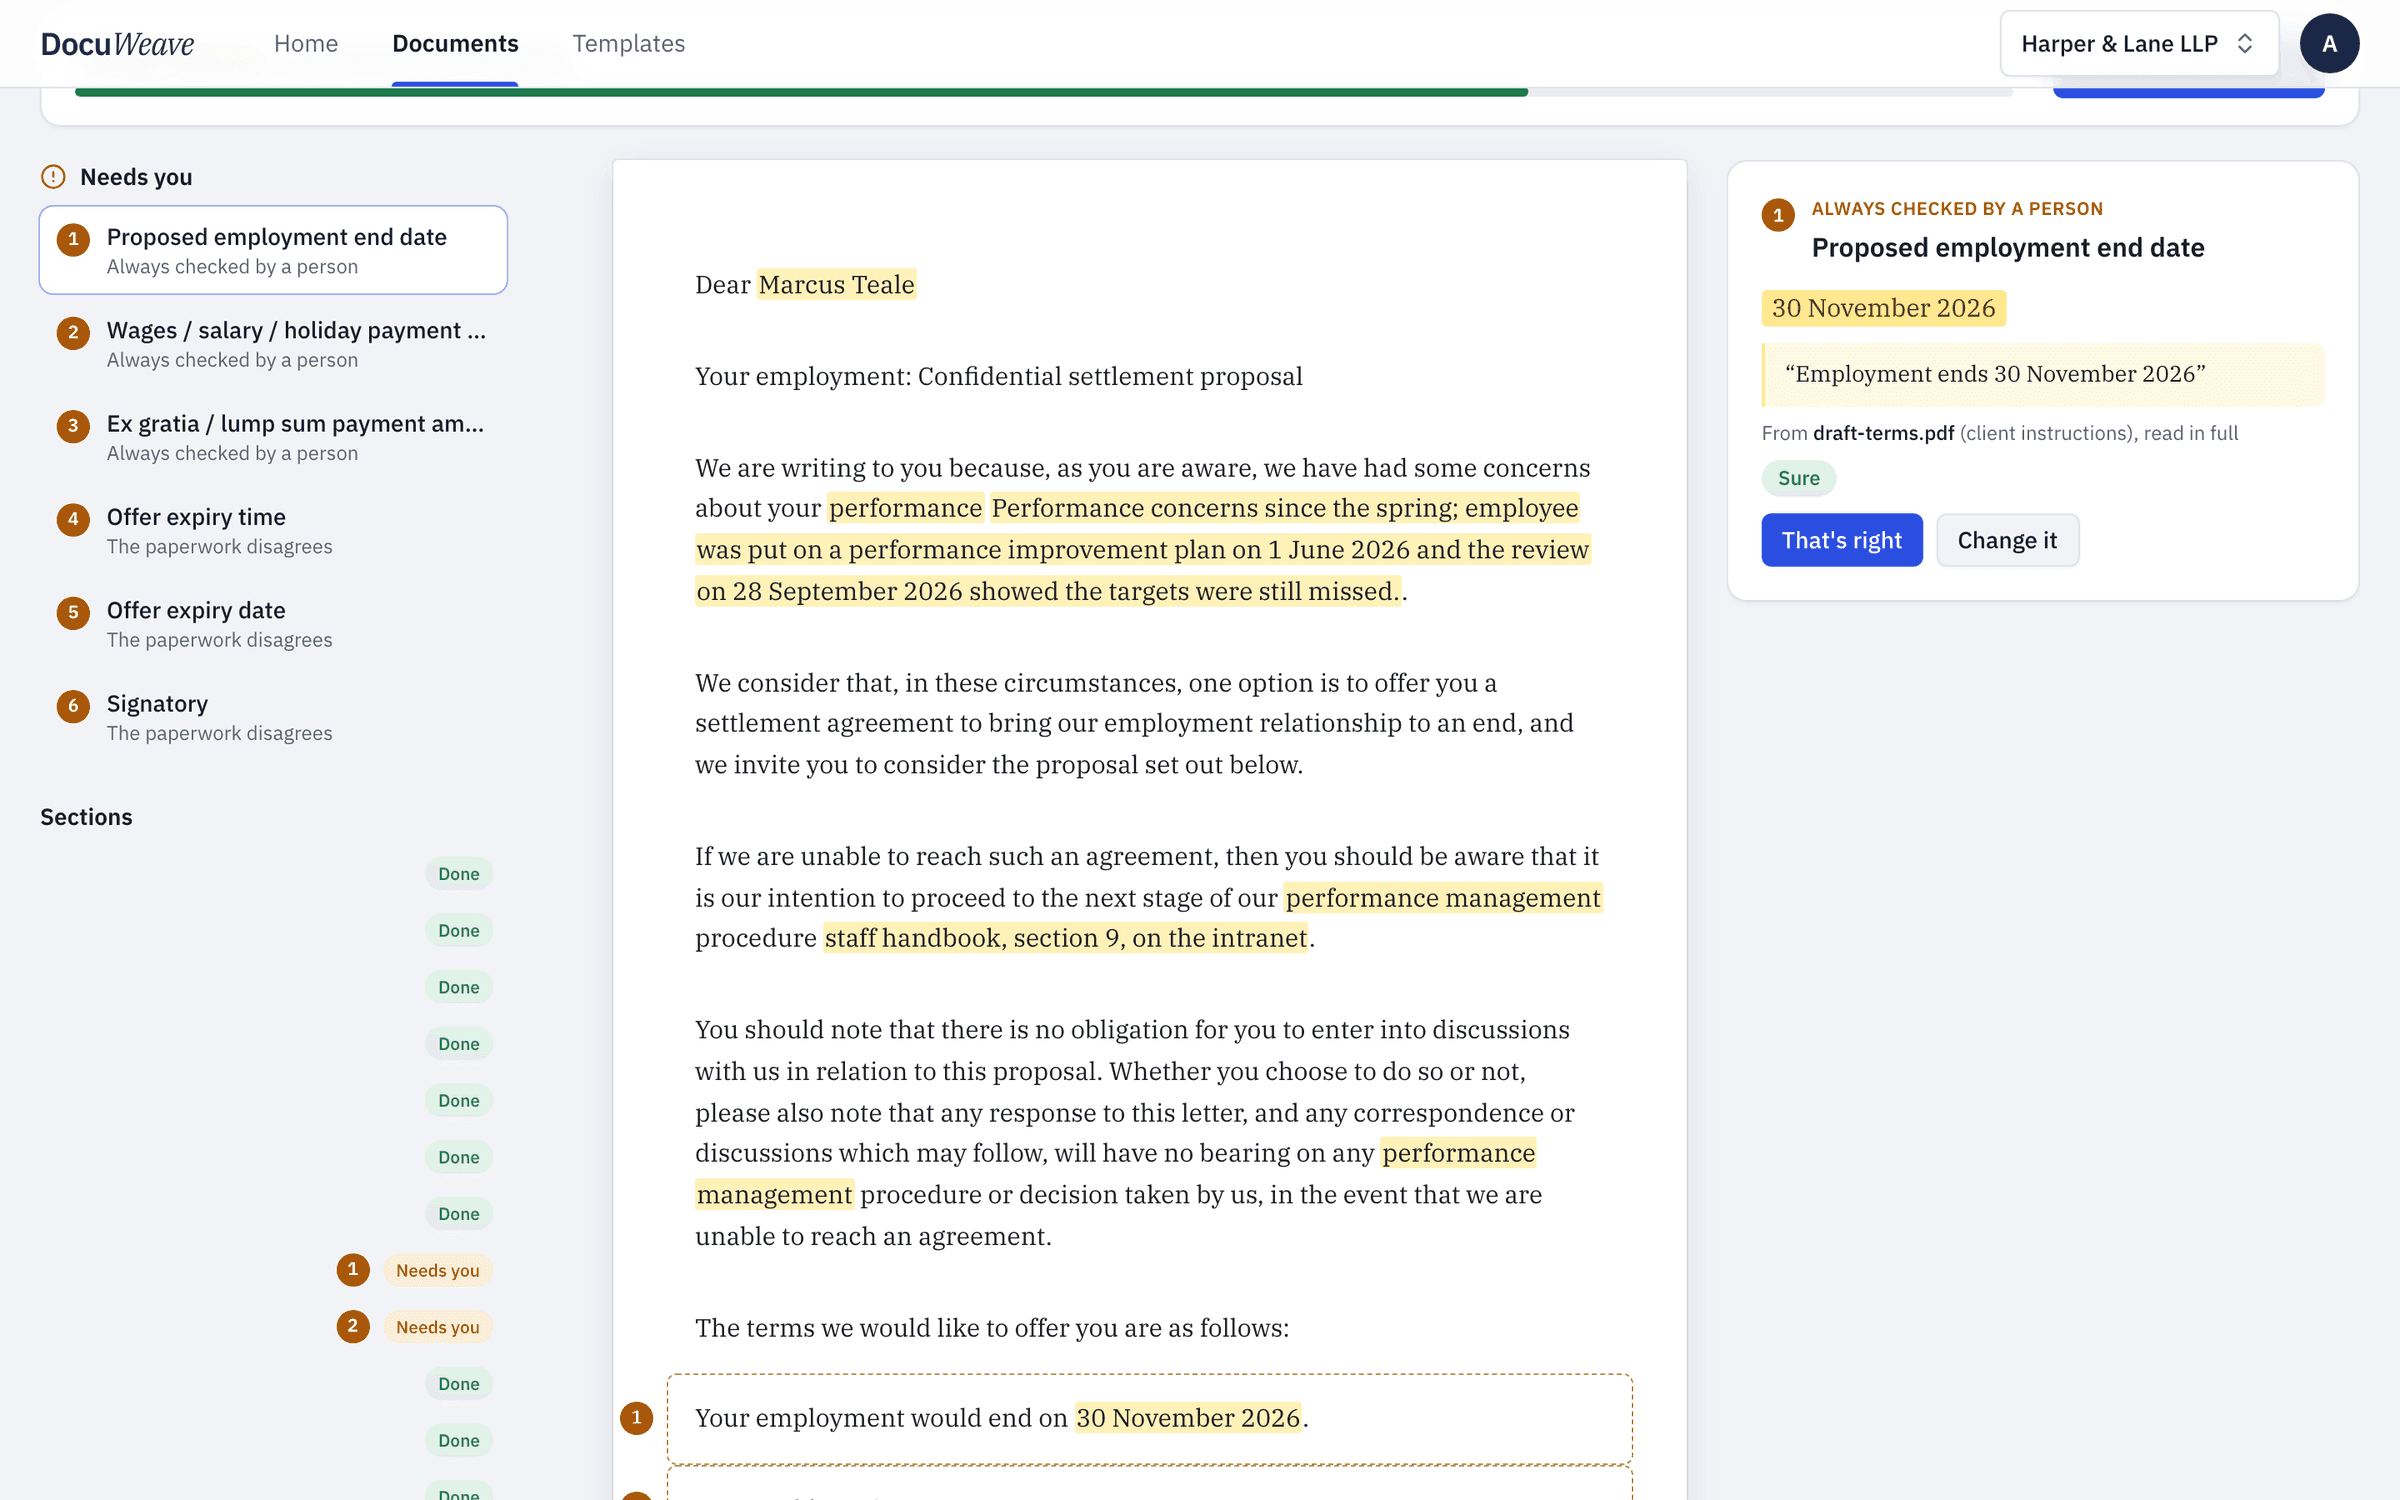This screenshot has width=2400, height=1500.
Task: Select the Offer expiry date item
Action: point(273,623)
